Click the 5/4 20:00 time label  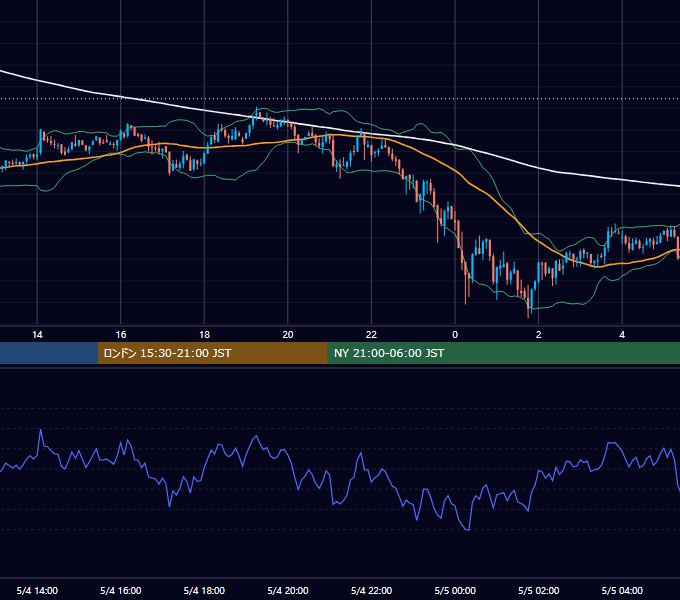(x=288, y=590)
